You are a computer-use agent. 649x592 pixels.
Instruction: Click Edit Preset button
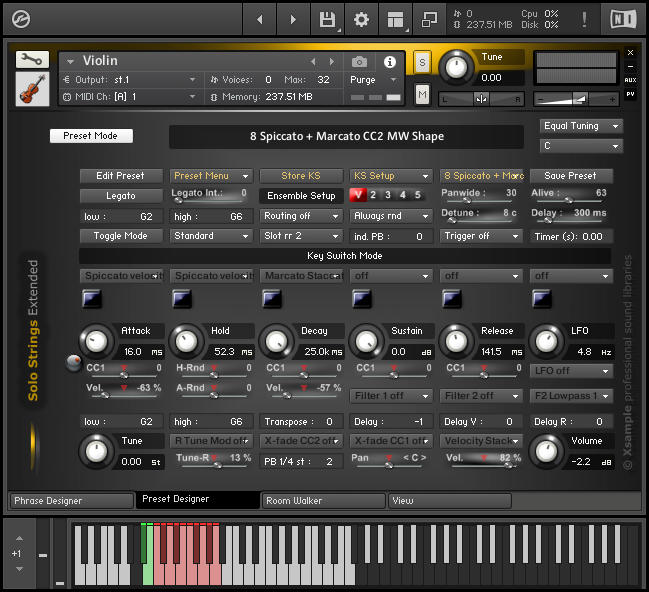point(121,176)
